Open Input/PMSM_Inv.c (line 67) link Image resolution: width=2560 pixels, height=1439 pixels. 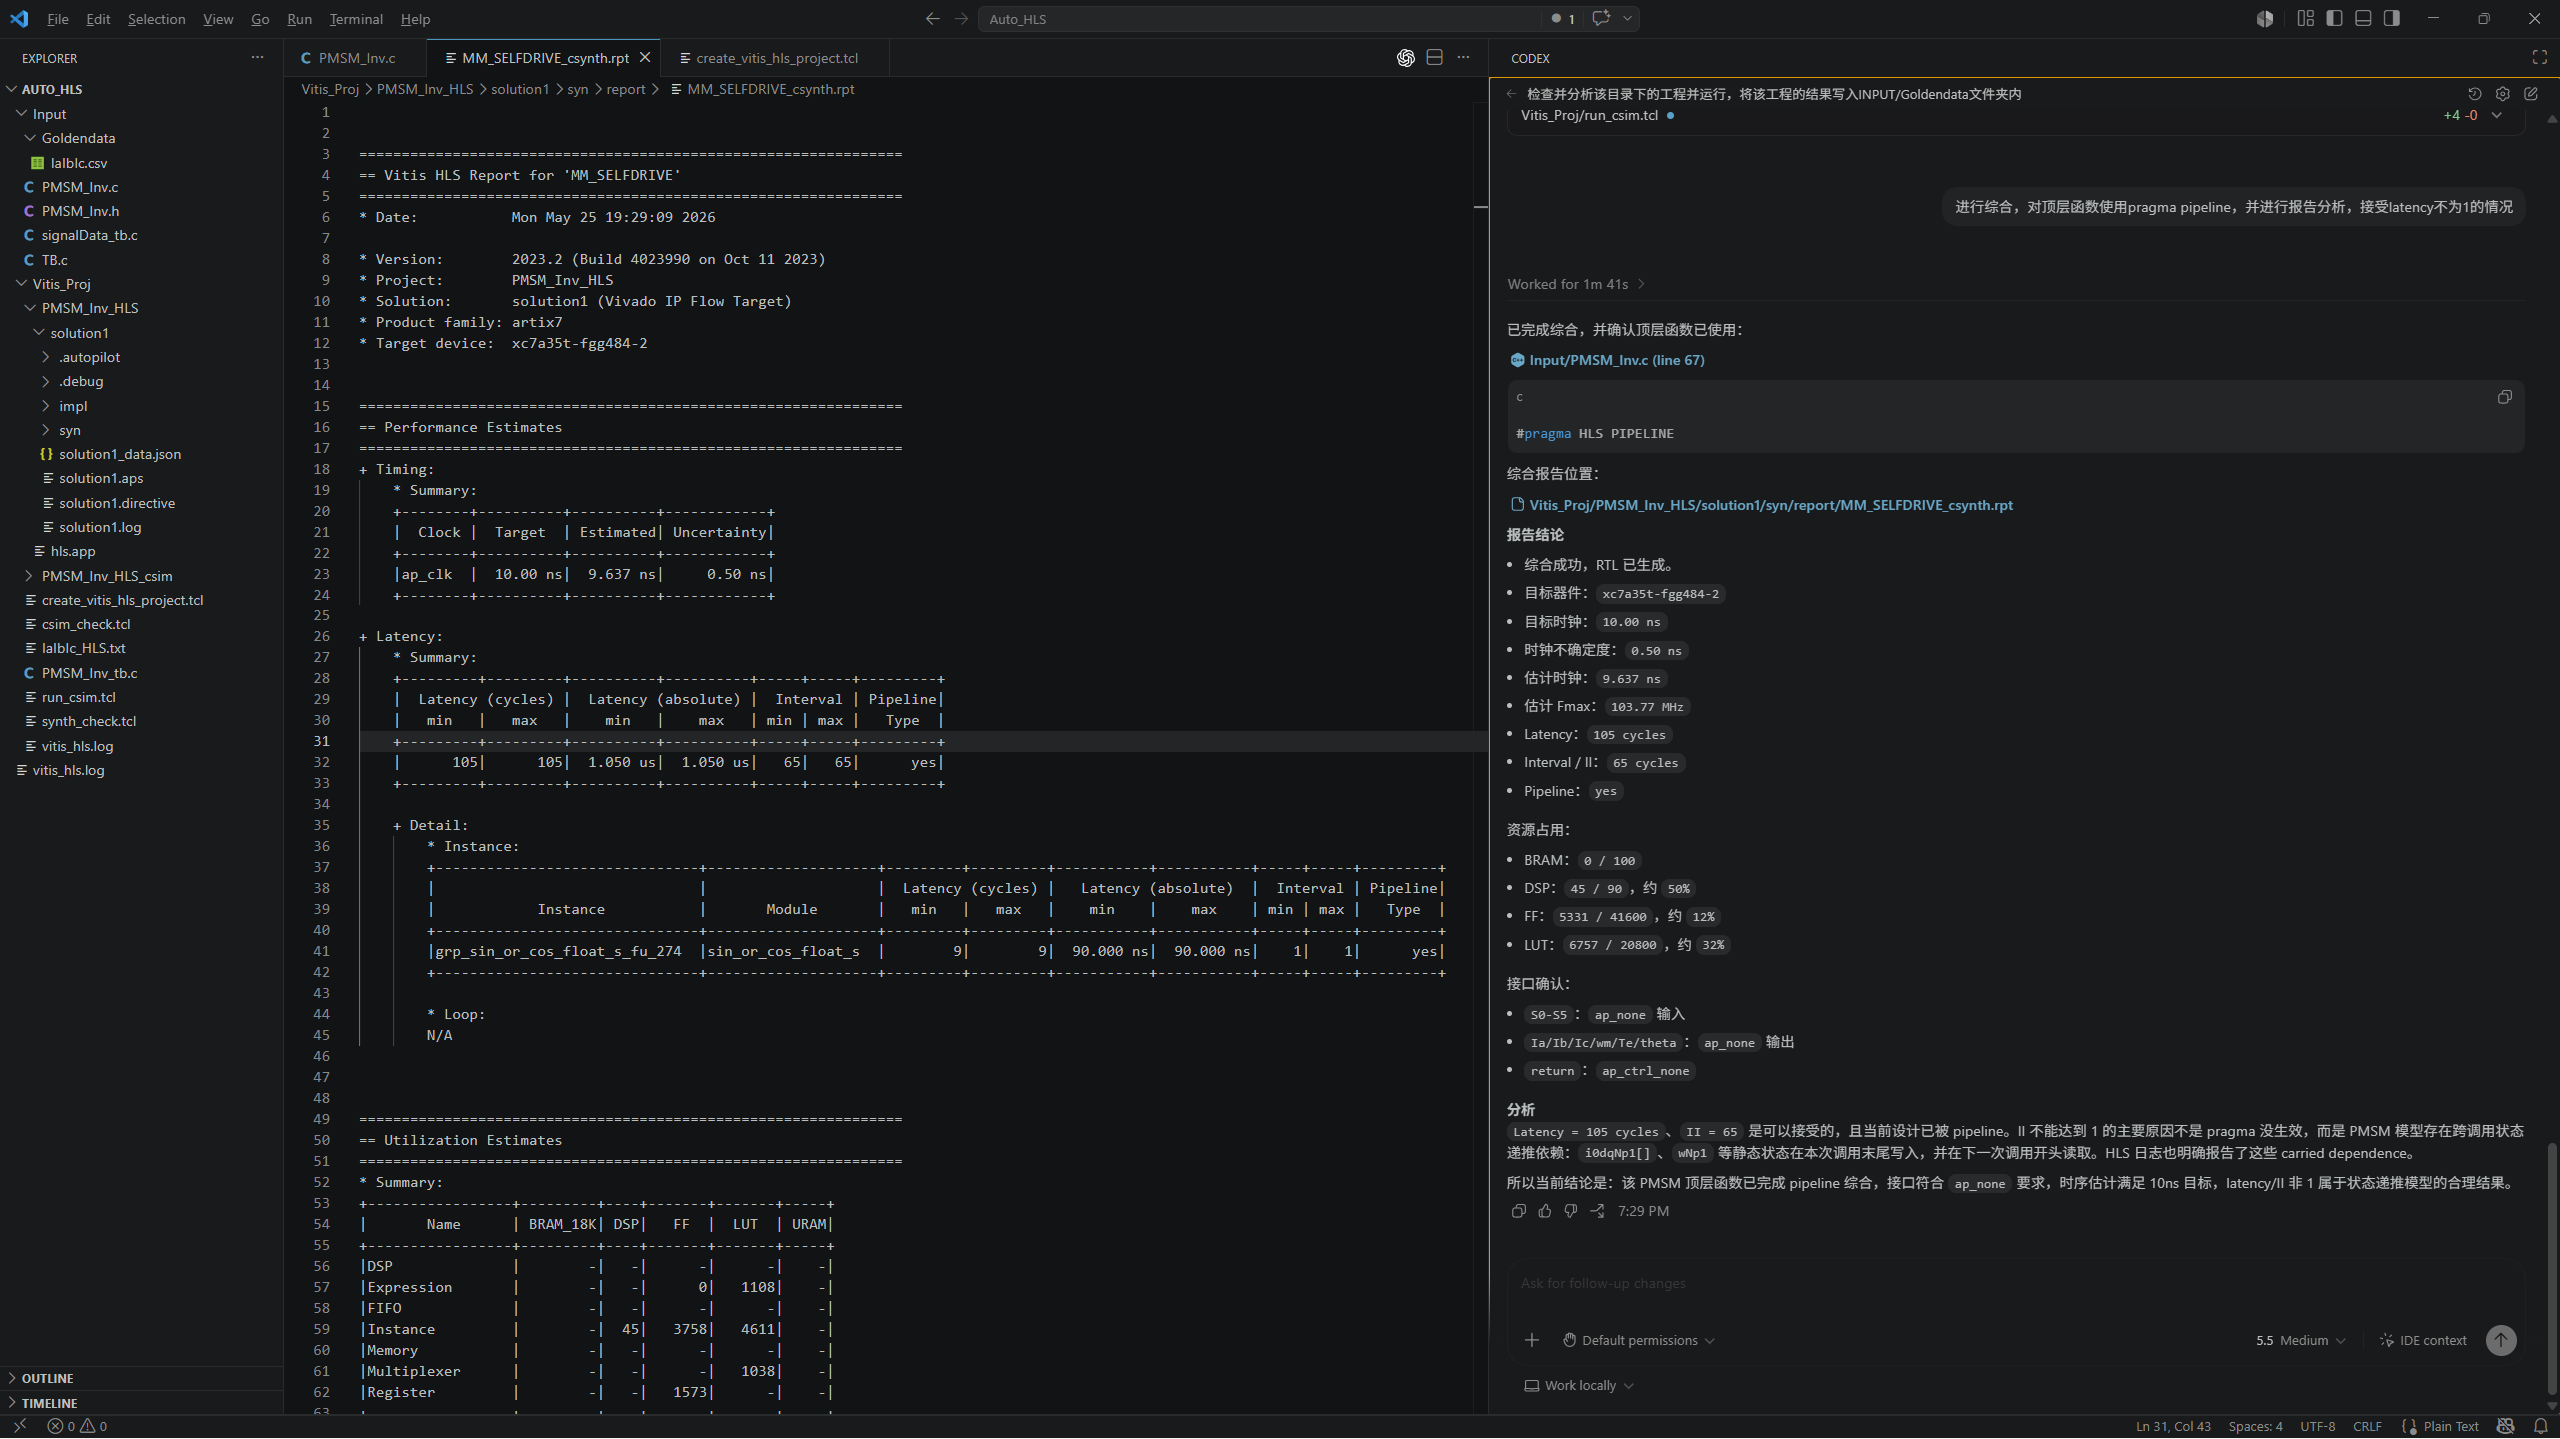pos(1616,360)
